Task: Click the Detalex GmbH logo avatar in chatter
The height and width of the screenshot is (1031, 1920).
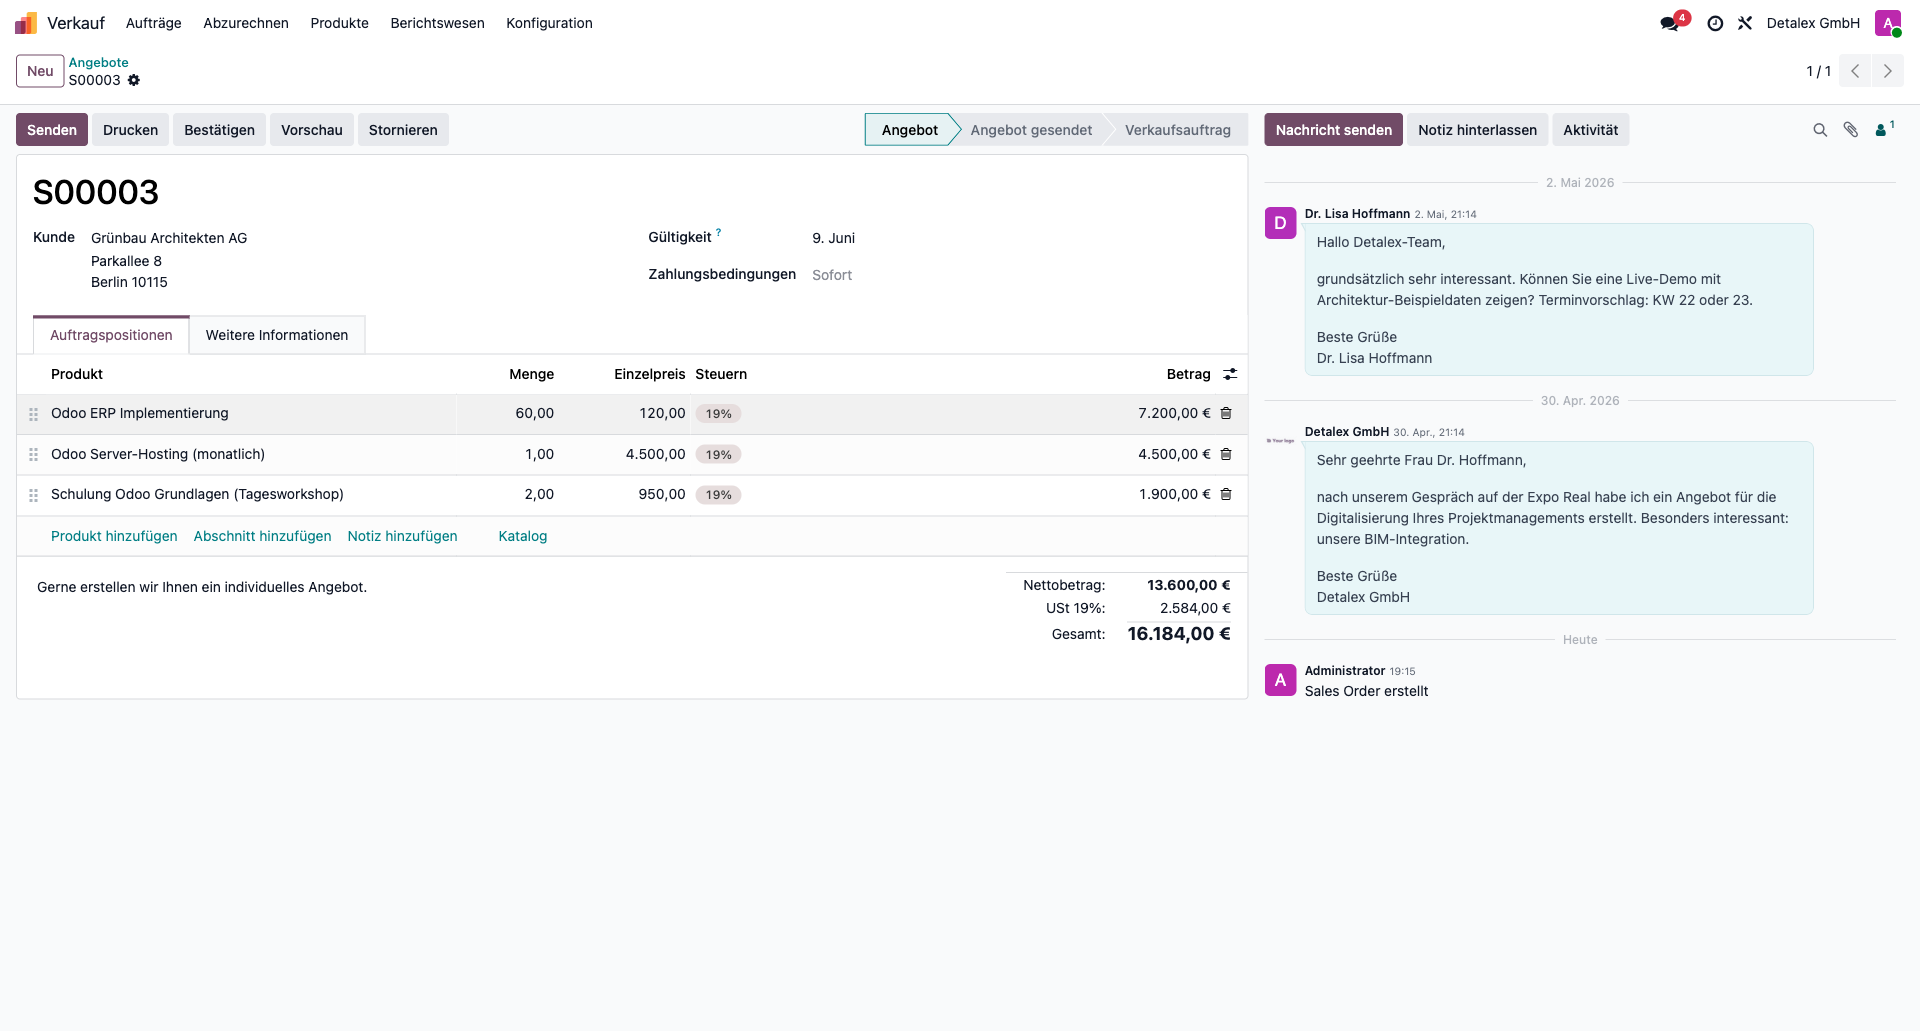Action: (x=1280, y=441)
